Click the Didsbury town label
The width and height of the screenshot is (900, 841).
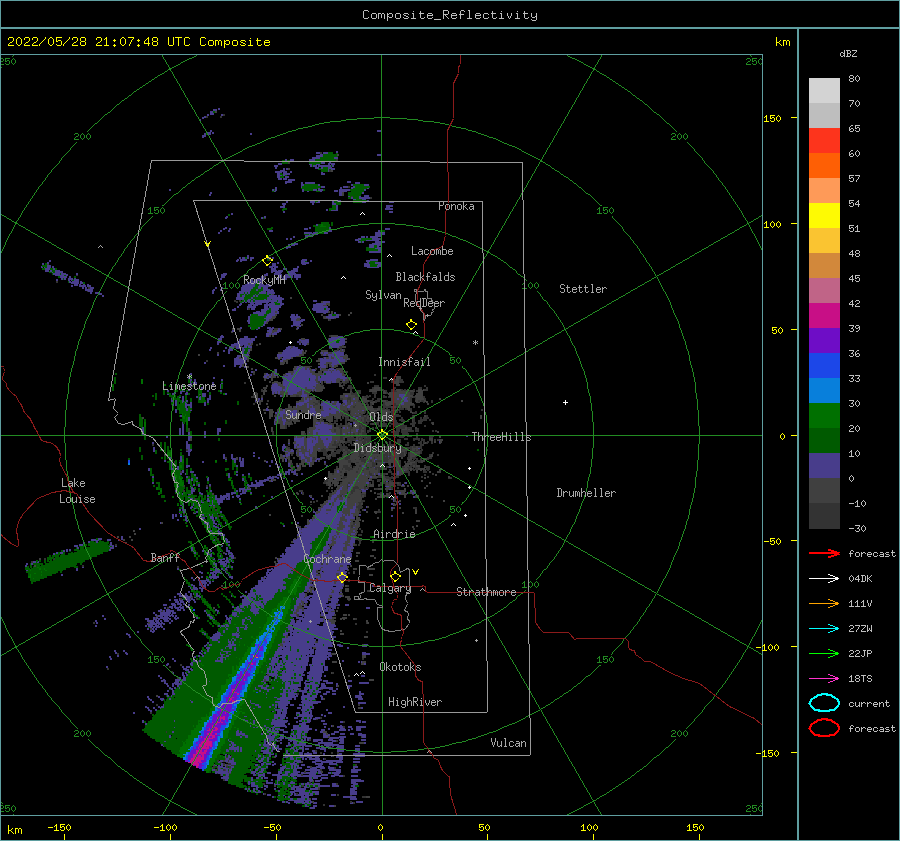point(377,448)
